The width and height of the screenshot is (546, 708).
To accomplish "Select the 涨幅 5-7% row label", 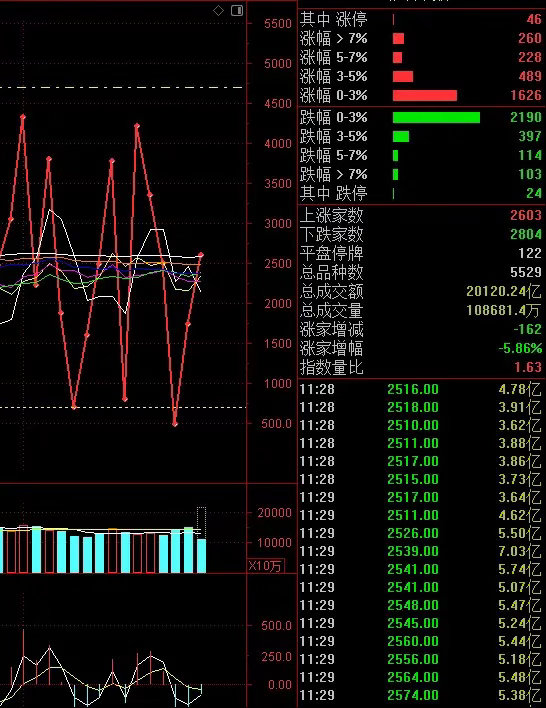I will pyautogui.click(x=334, y=57).
